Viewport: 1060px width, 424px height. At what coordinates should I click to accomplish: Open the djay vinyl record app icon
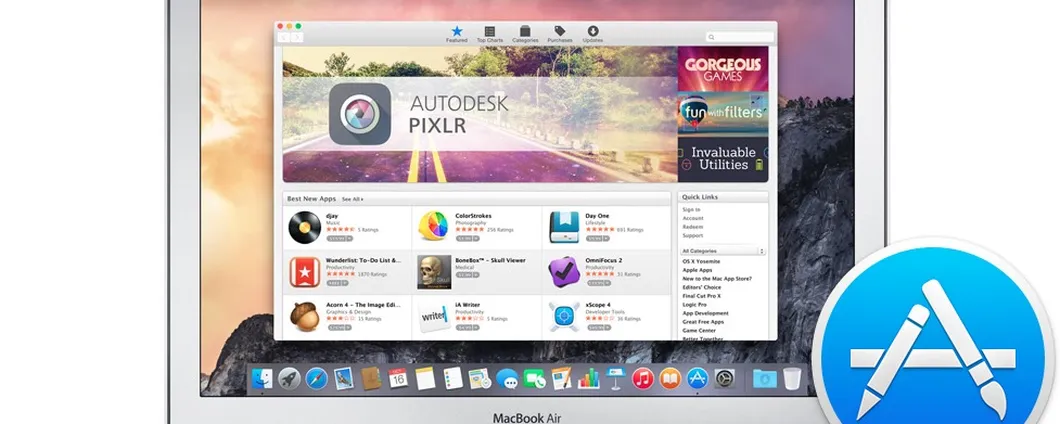pyautogui.click(x=304, y=228)
